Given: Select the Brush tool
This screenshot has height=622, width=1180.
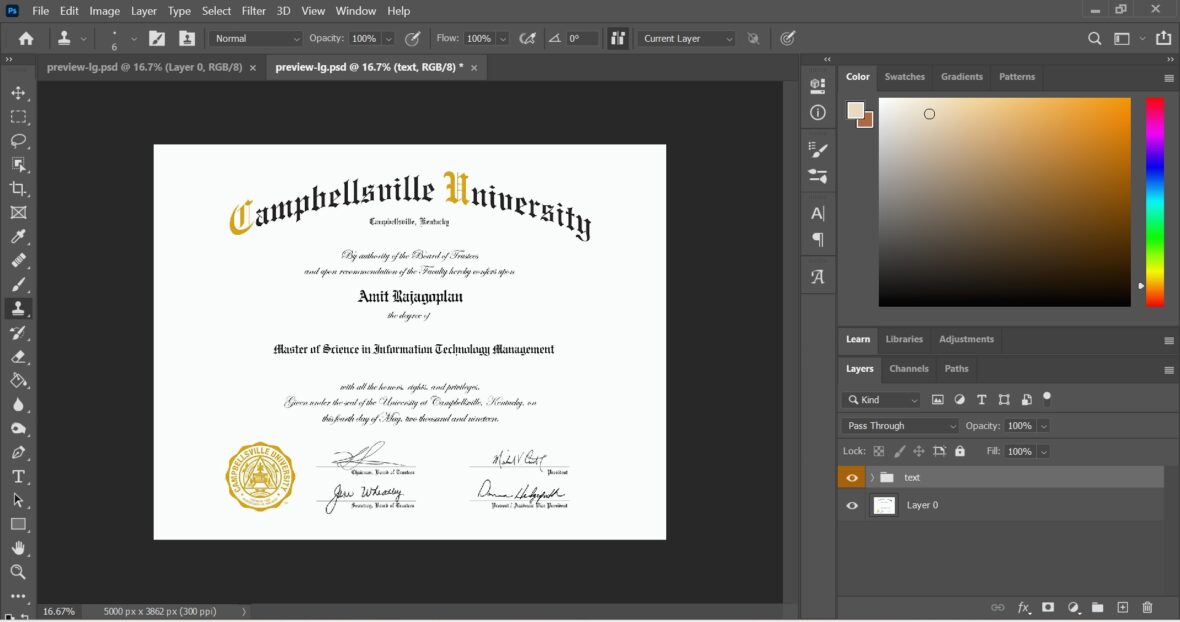Looking at the screenshot, I should (18, 284).
